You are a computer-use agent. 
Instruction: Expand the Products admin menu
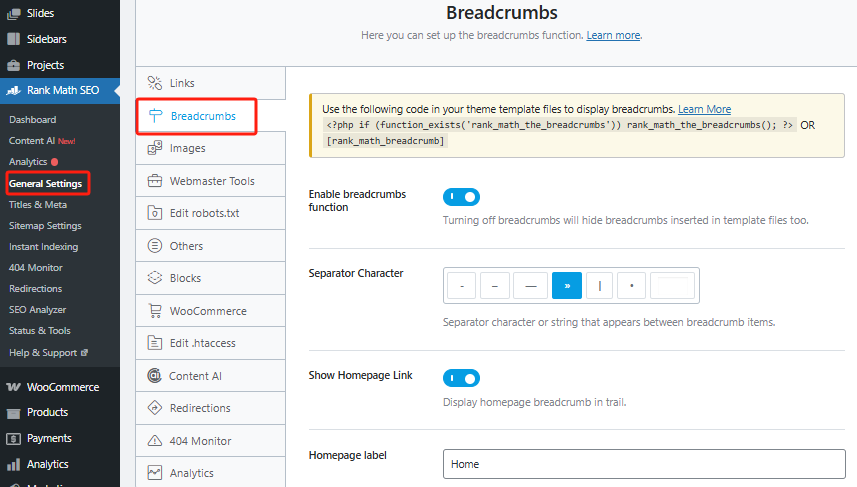coord(47,412)
